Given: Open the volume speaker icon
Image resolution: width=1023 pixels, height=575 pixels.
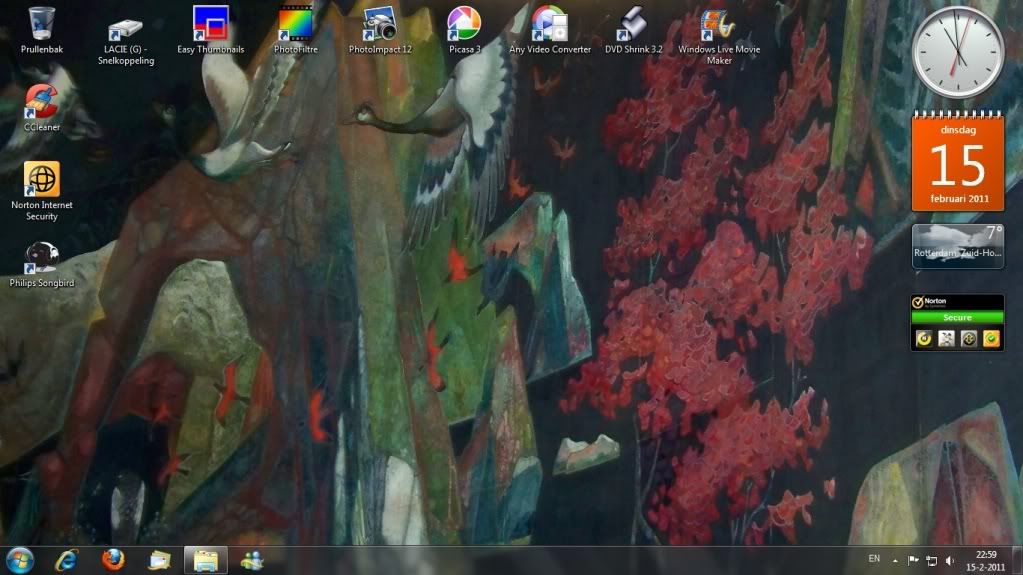Looking at the screenshot, I should [950, 561].
